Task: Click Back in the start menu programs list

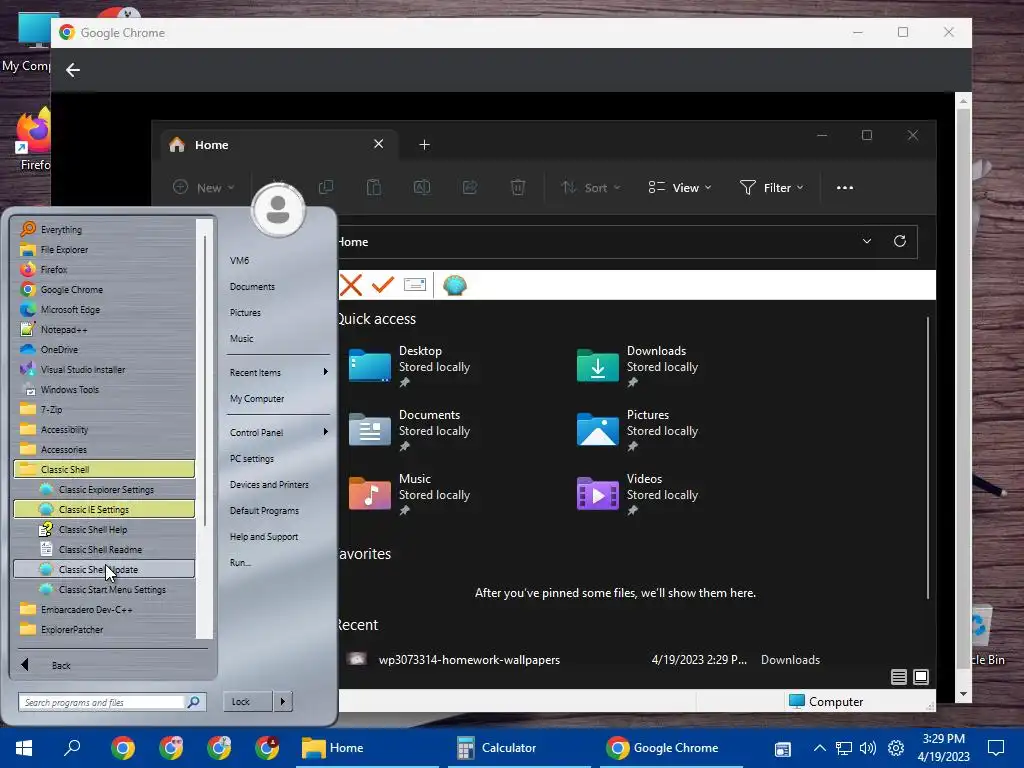Action: [61, 665]
